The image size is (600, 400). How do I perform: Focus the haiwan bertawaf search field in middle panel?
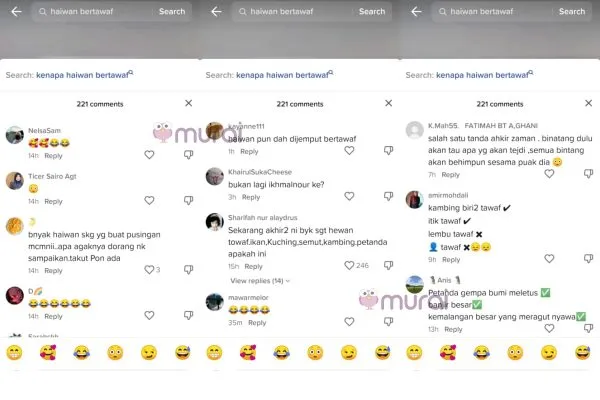pos(295,11)
